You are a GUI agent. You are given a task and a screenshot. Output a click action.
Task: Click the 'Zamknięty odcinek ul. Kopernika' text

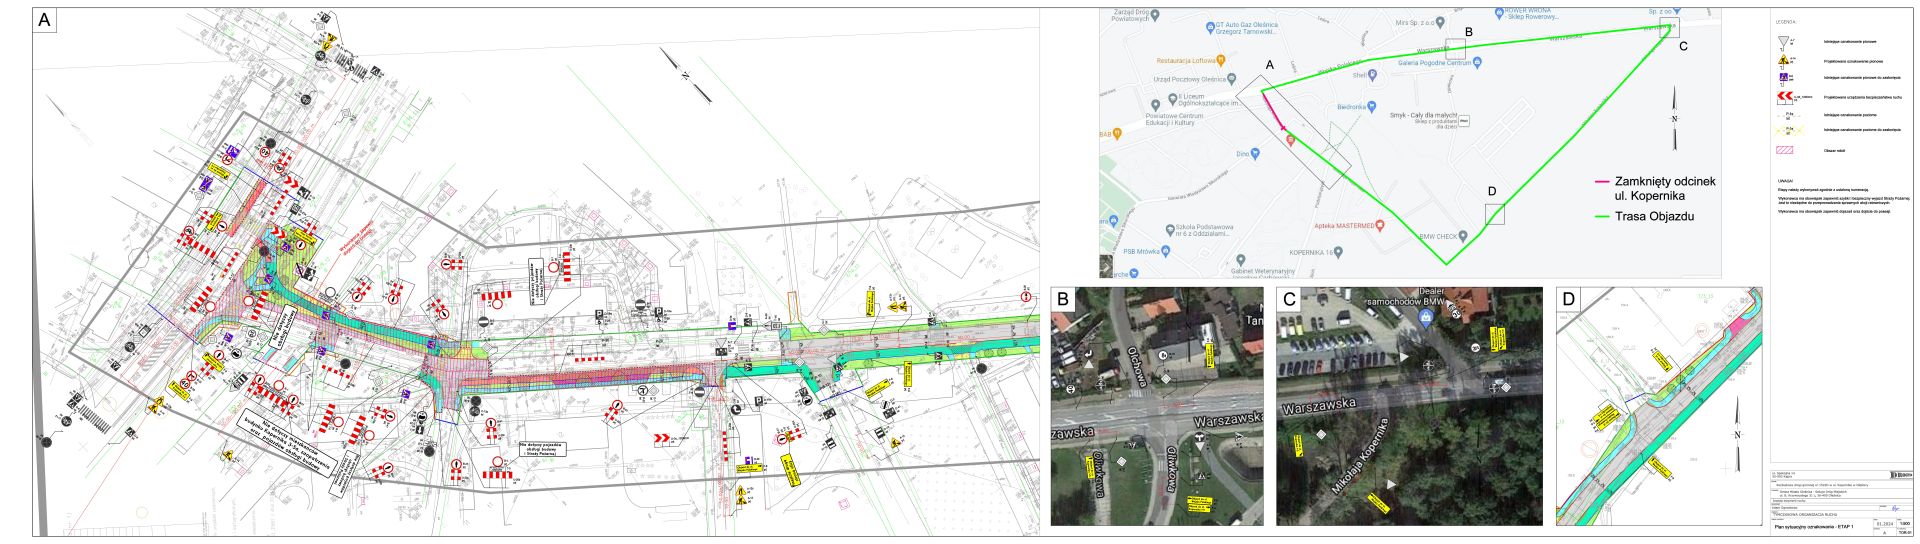click(x=1665, y=188)
